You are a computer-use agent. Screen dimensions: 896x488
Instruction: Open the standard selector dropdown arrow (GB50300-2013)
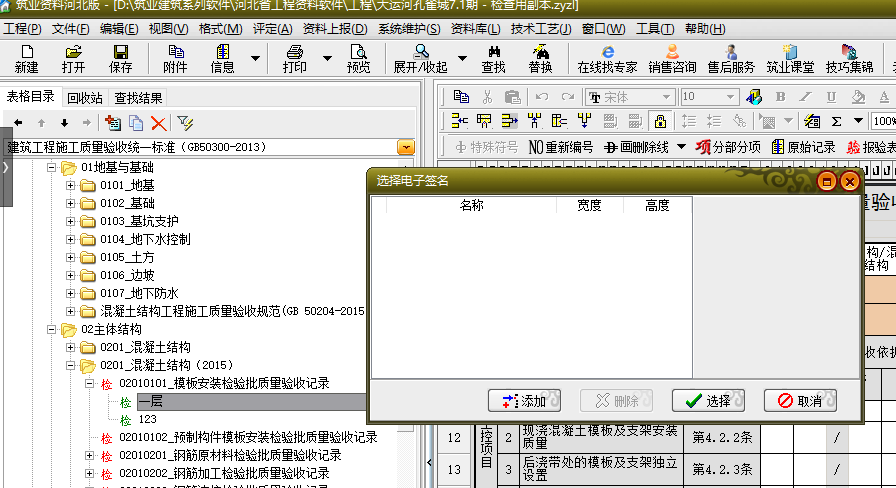point(406,147)
